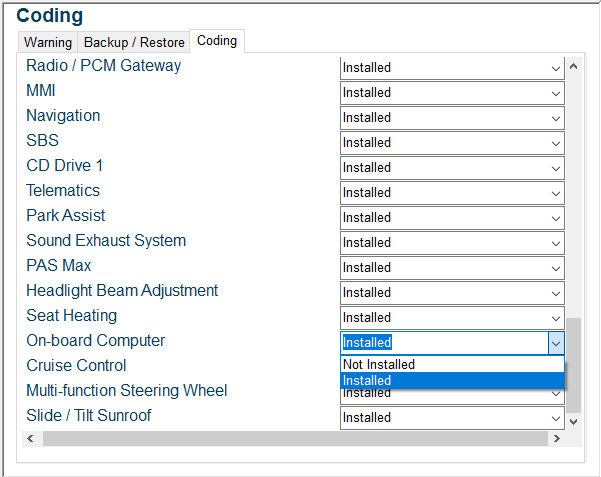This screenshot has height=477, width=601.
Task: Click the horizontal scrollbar right arrow
Action: (x=556, y=439)
